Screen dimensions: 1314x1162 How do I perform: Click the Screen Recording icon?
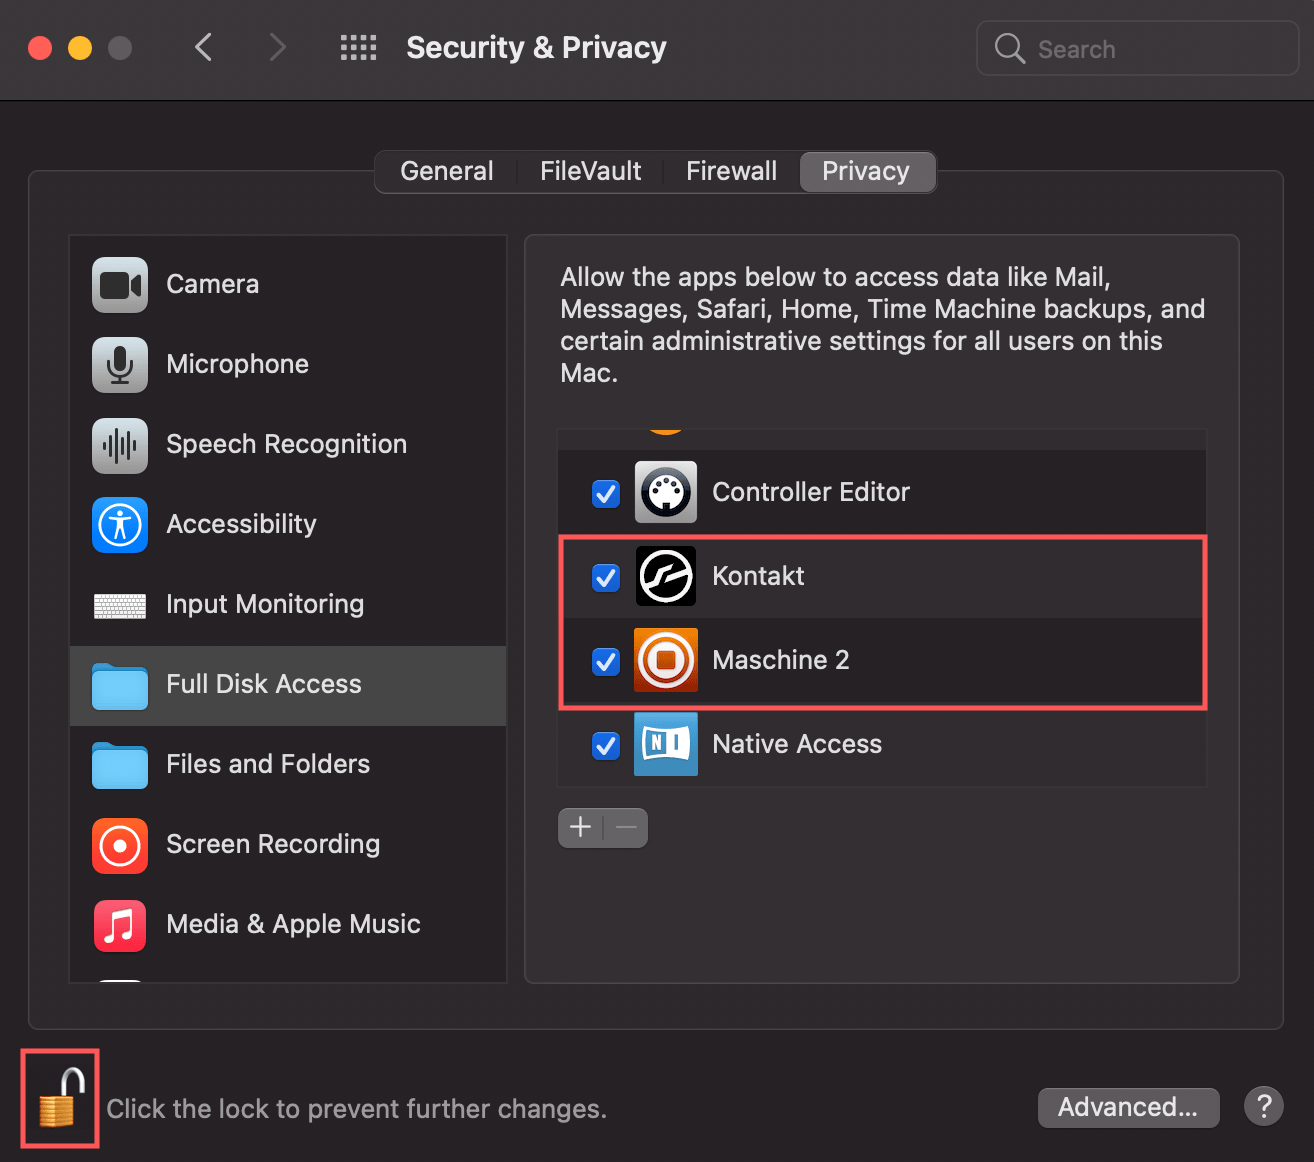click(120, 846)
